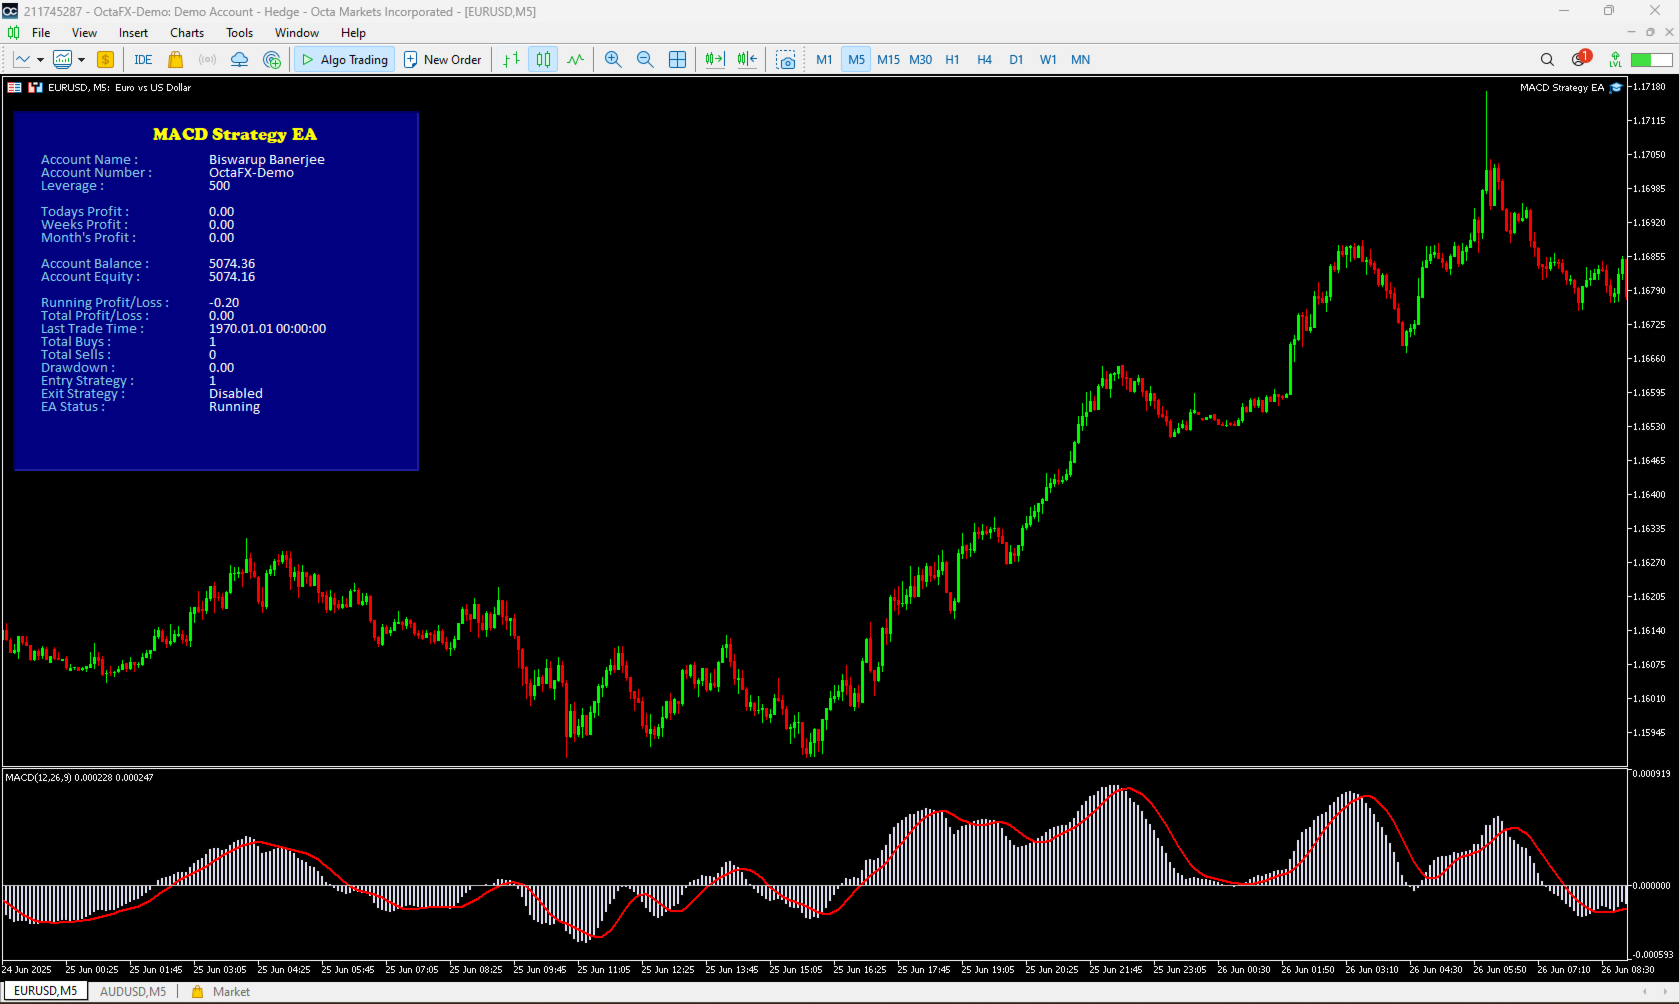1679x1004 pixels.
Task: Click the green LVL upgrade icon
Action: 1615,60
